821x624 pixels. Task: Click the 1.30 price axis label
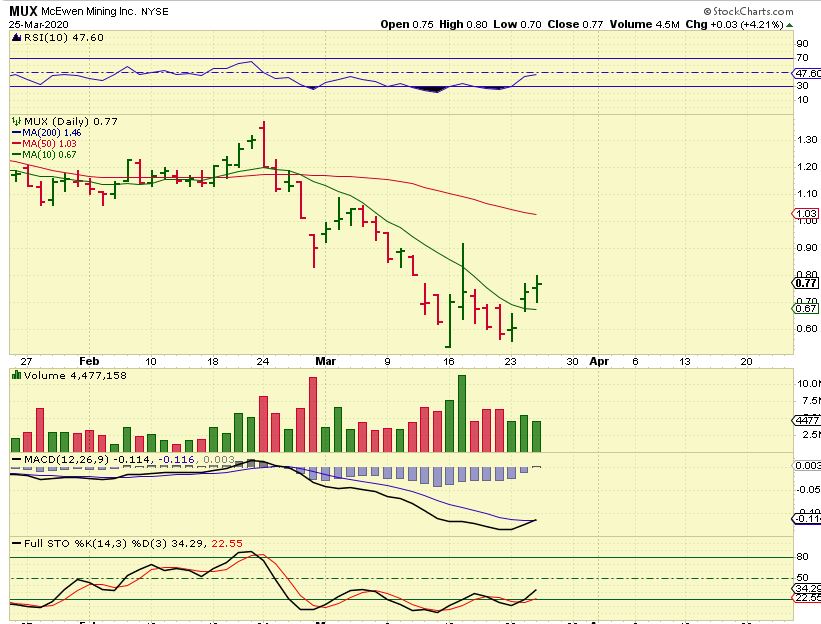click(x=807, y=140)
